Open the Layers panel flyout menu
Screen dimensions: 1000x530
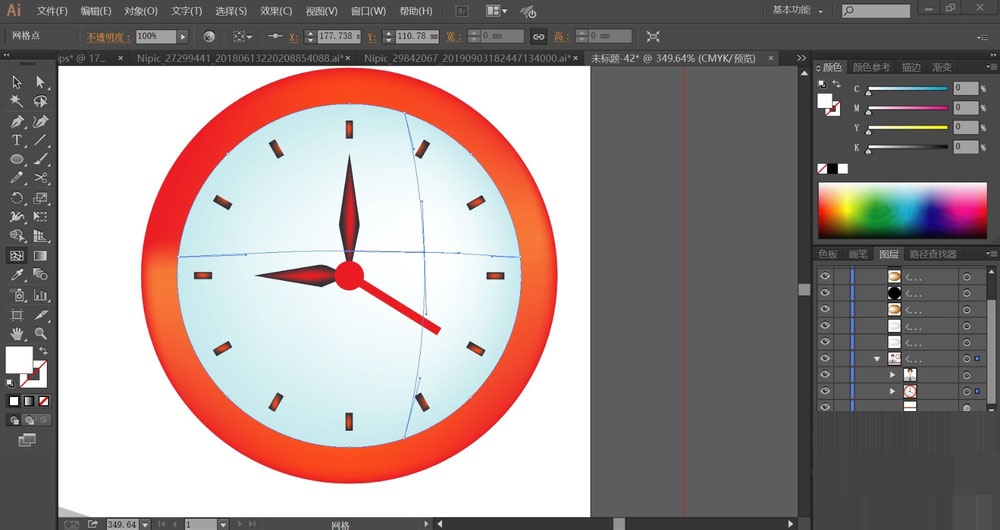[x=991, y=254]
